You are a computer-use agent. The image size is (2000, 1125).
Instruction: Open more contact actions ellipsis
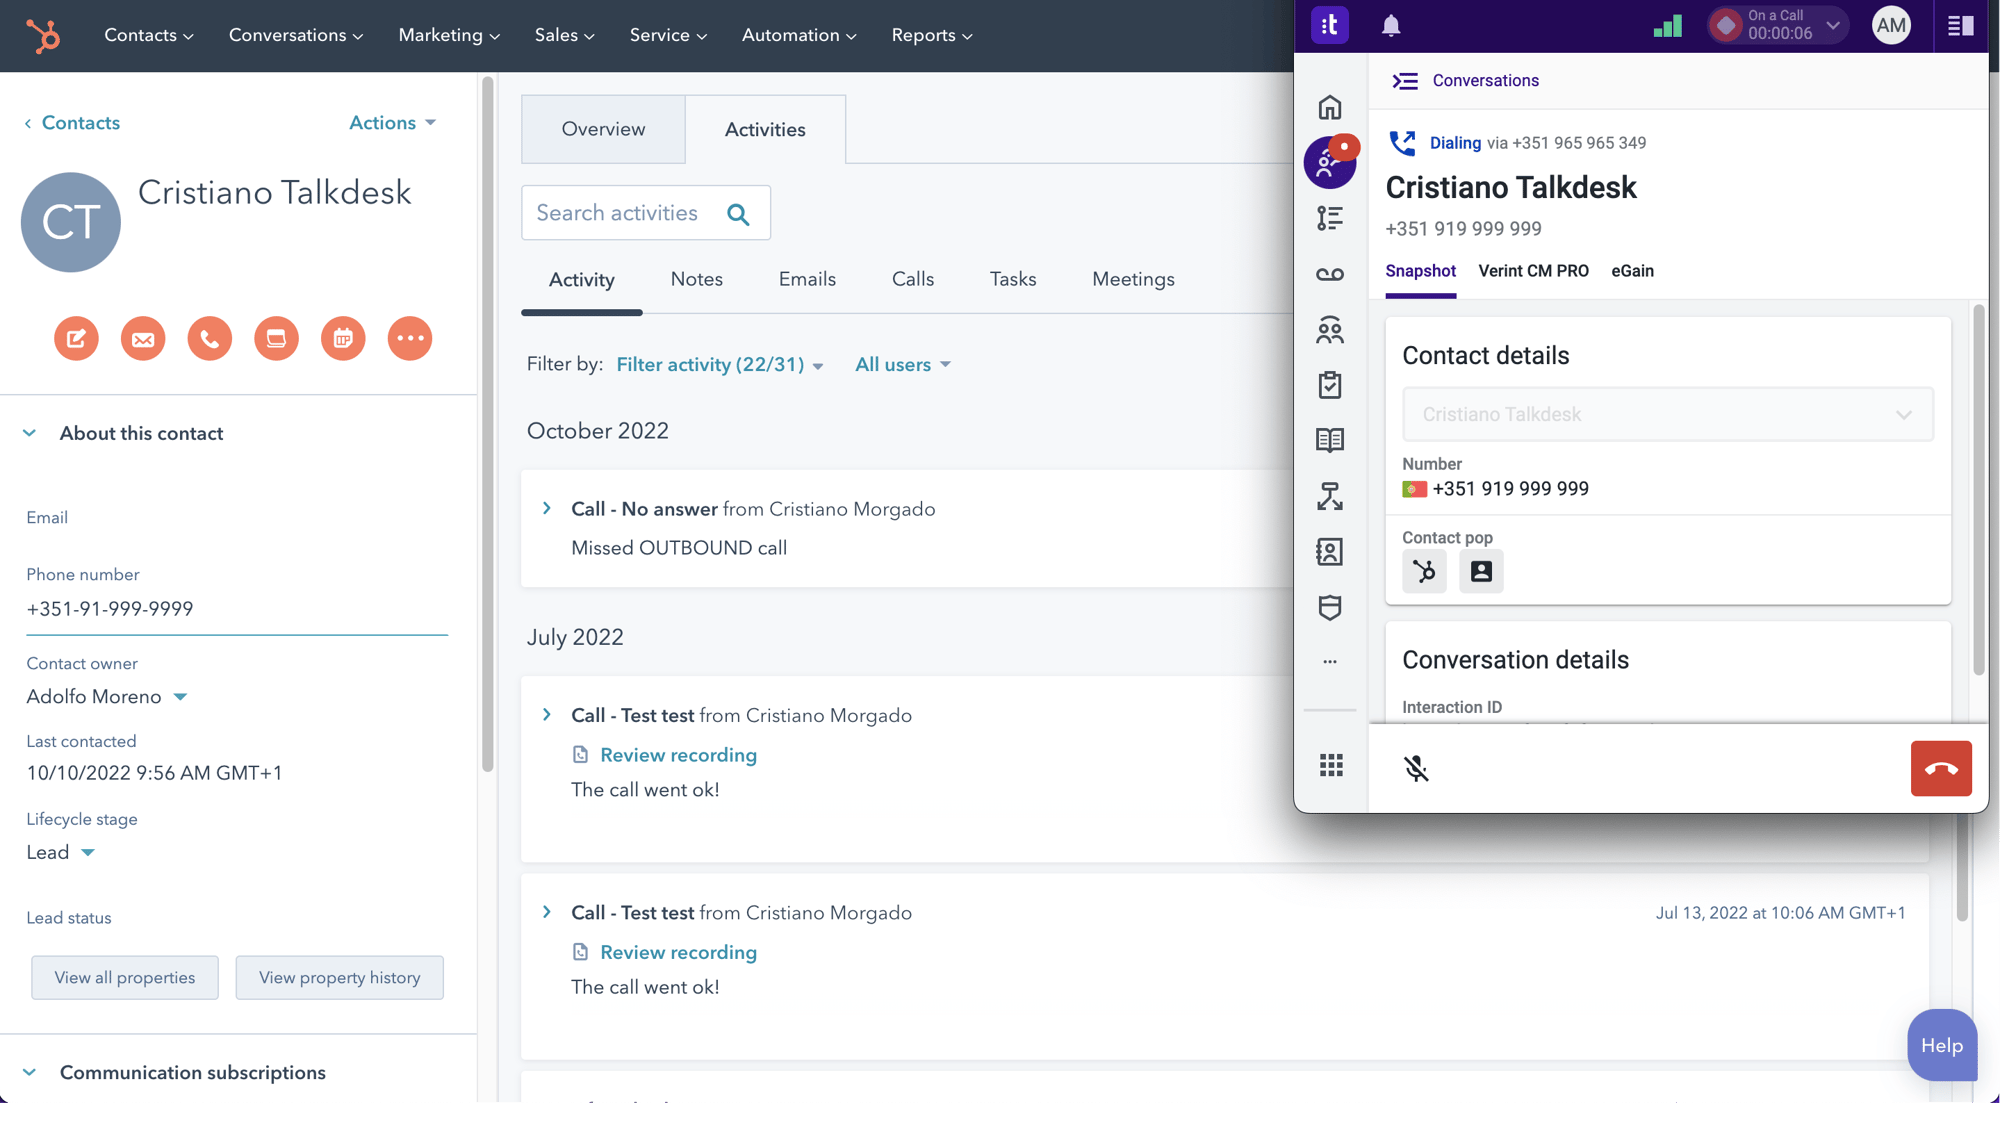pos(410,339)
